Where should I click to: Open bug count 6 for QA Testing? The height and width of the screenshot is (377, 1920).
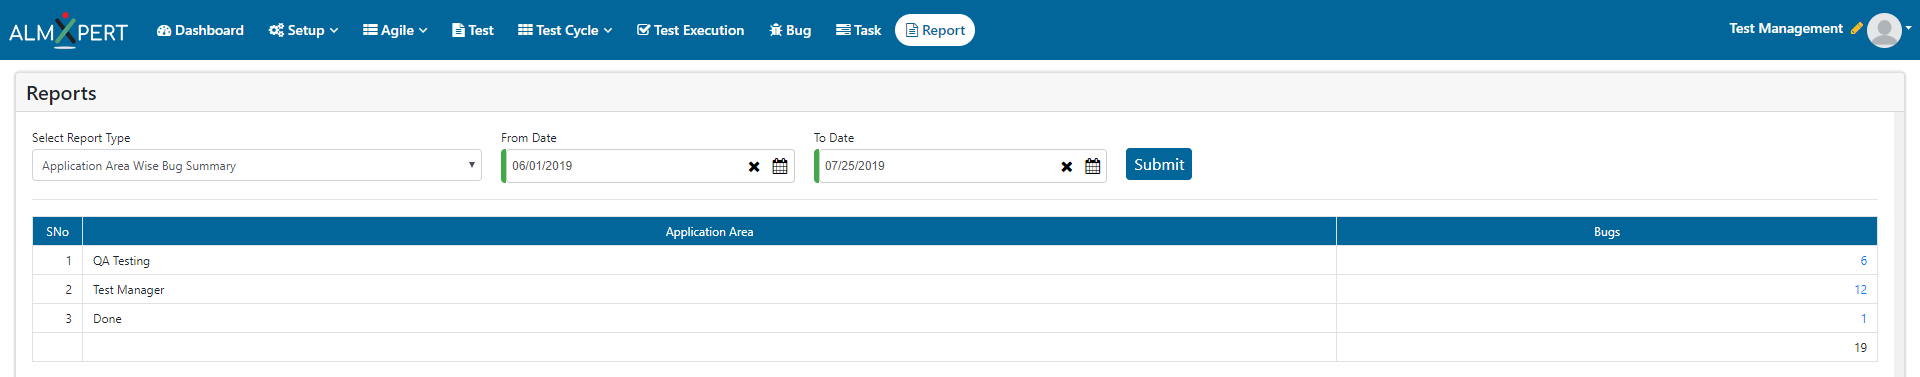pyautogui.click(x=1864, y=261)
